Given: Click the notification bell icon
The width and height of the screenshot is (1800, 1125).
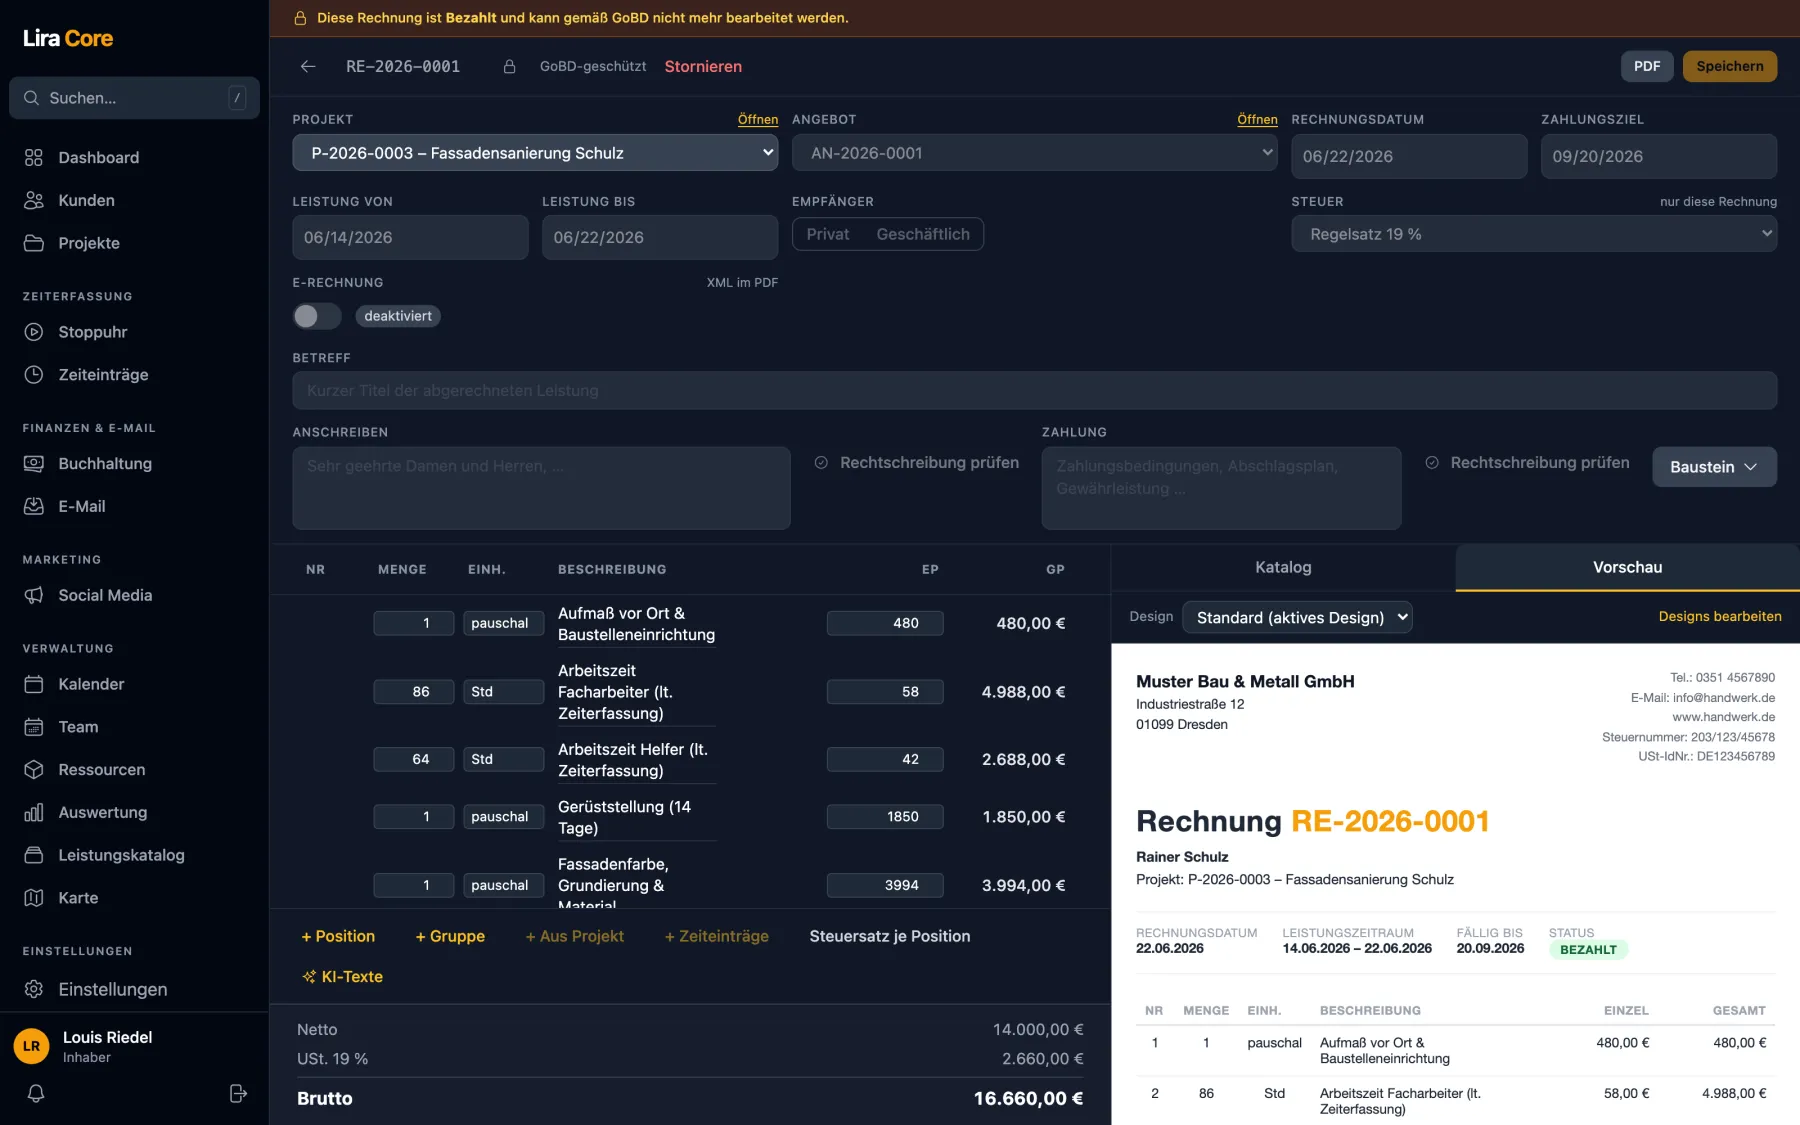Looking at the screenshot, I should click(36, 1094).
